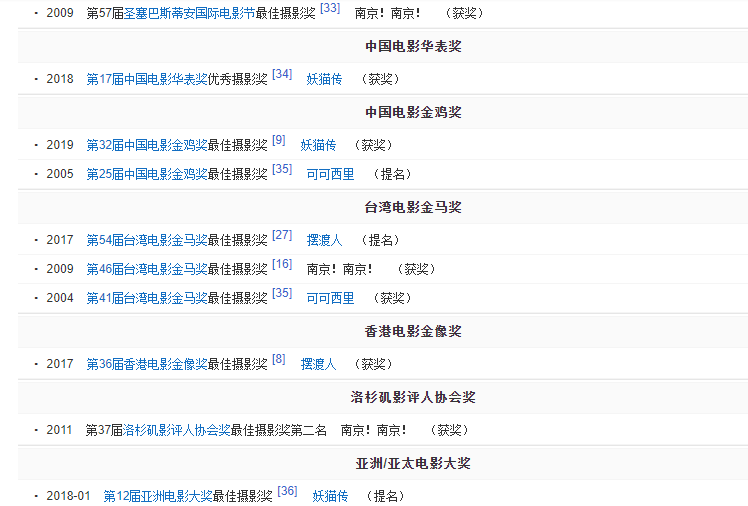Open citation [33] beside 第57届圣塞巴斯蒂安国际电影节
The width and height of the screenshot is (748, 506).
click(x=330, y=8)
